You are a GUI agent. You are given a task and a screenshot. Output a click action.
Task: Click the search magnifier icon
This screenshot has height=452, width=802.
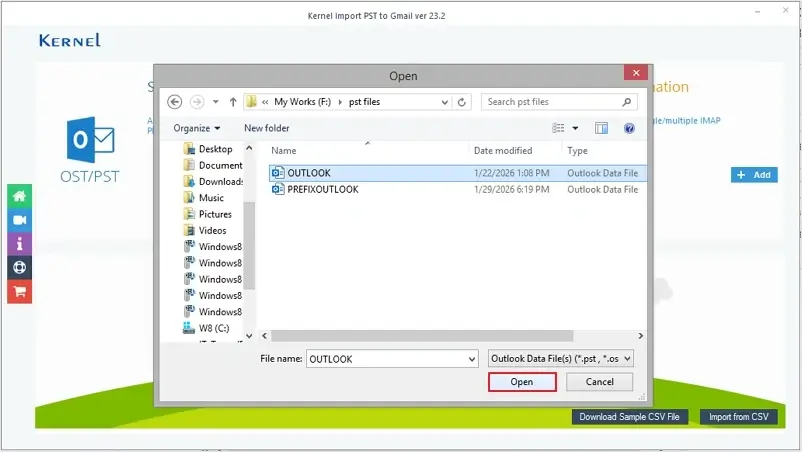click(627, 102)
